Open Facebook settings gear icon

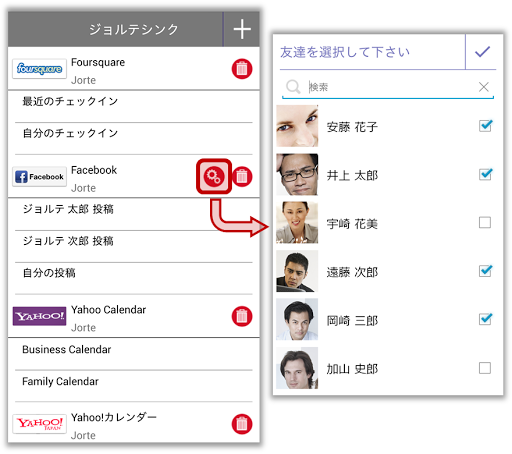coord(214,176)
